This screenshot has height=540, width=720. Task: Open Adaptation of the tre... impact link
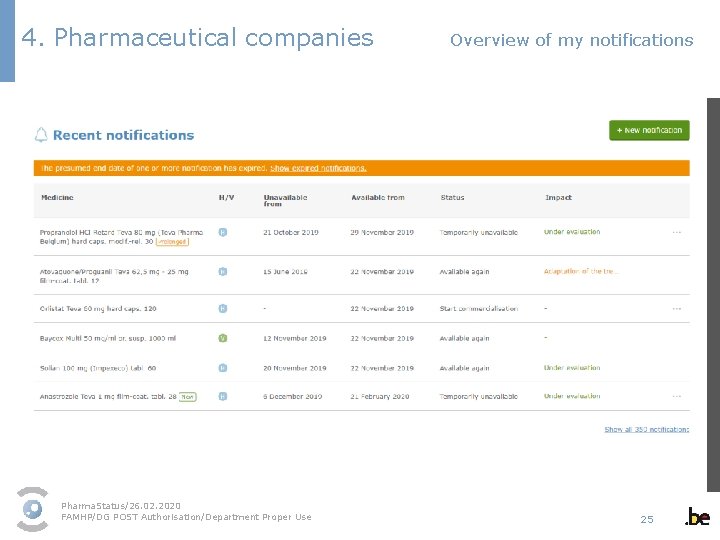click(x=581, y=271)
